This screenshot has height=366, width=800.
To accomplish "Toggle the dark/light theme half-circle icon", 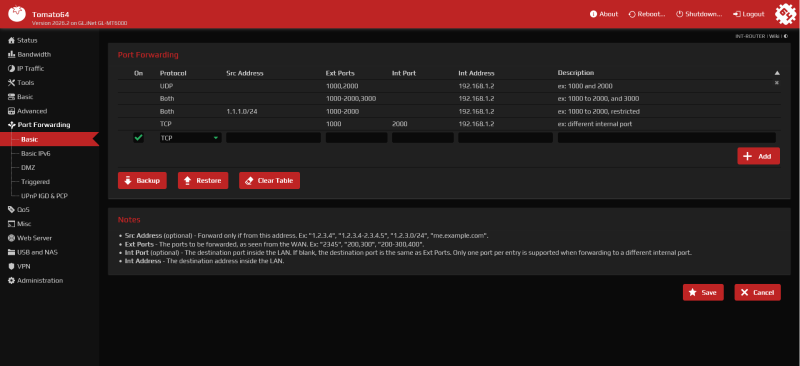I will [x=786, y=37].
